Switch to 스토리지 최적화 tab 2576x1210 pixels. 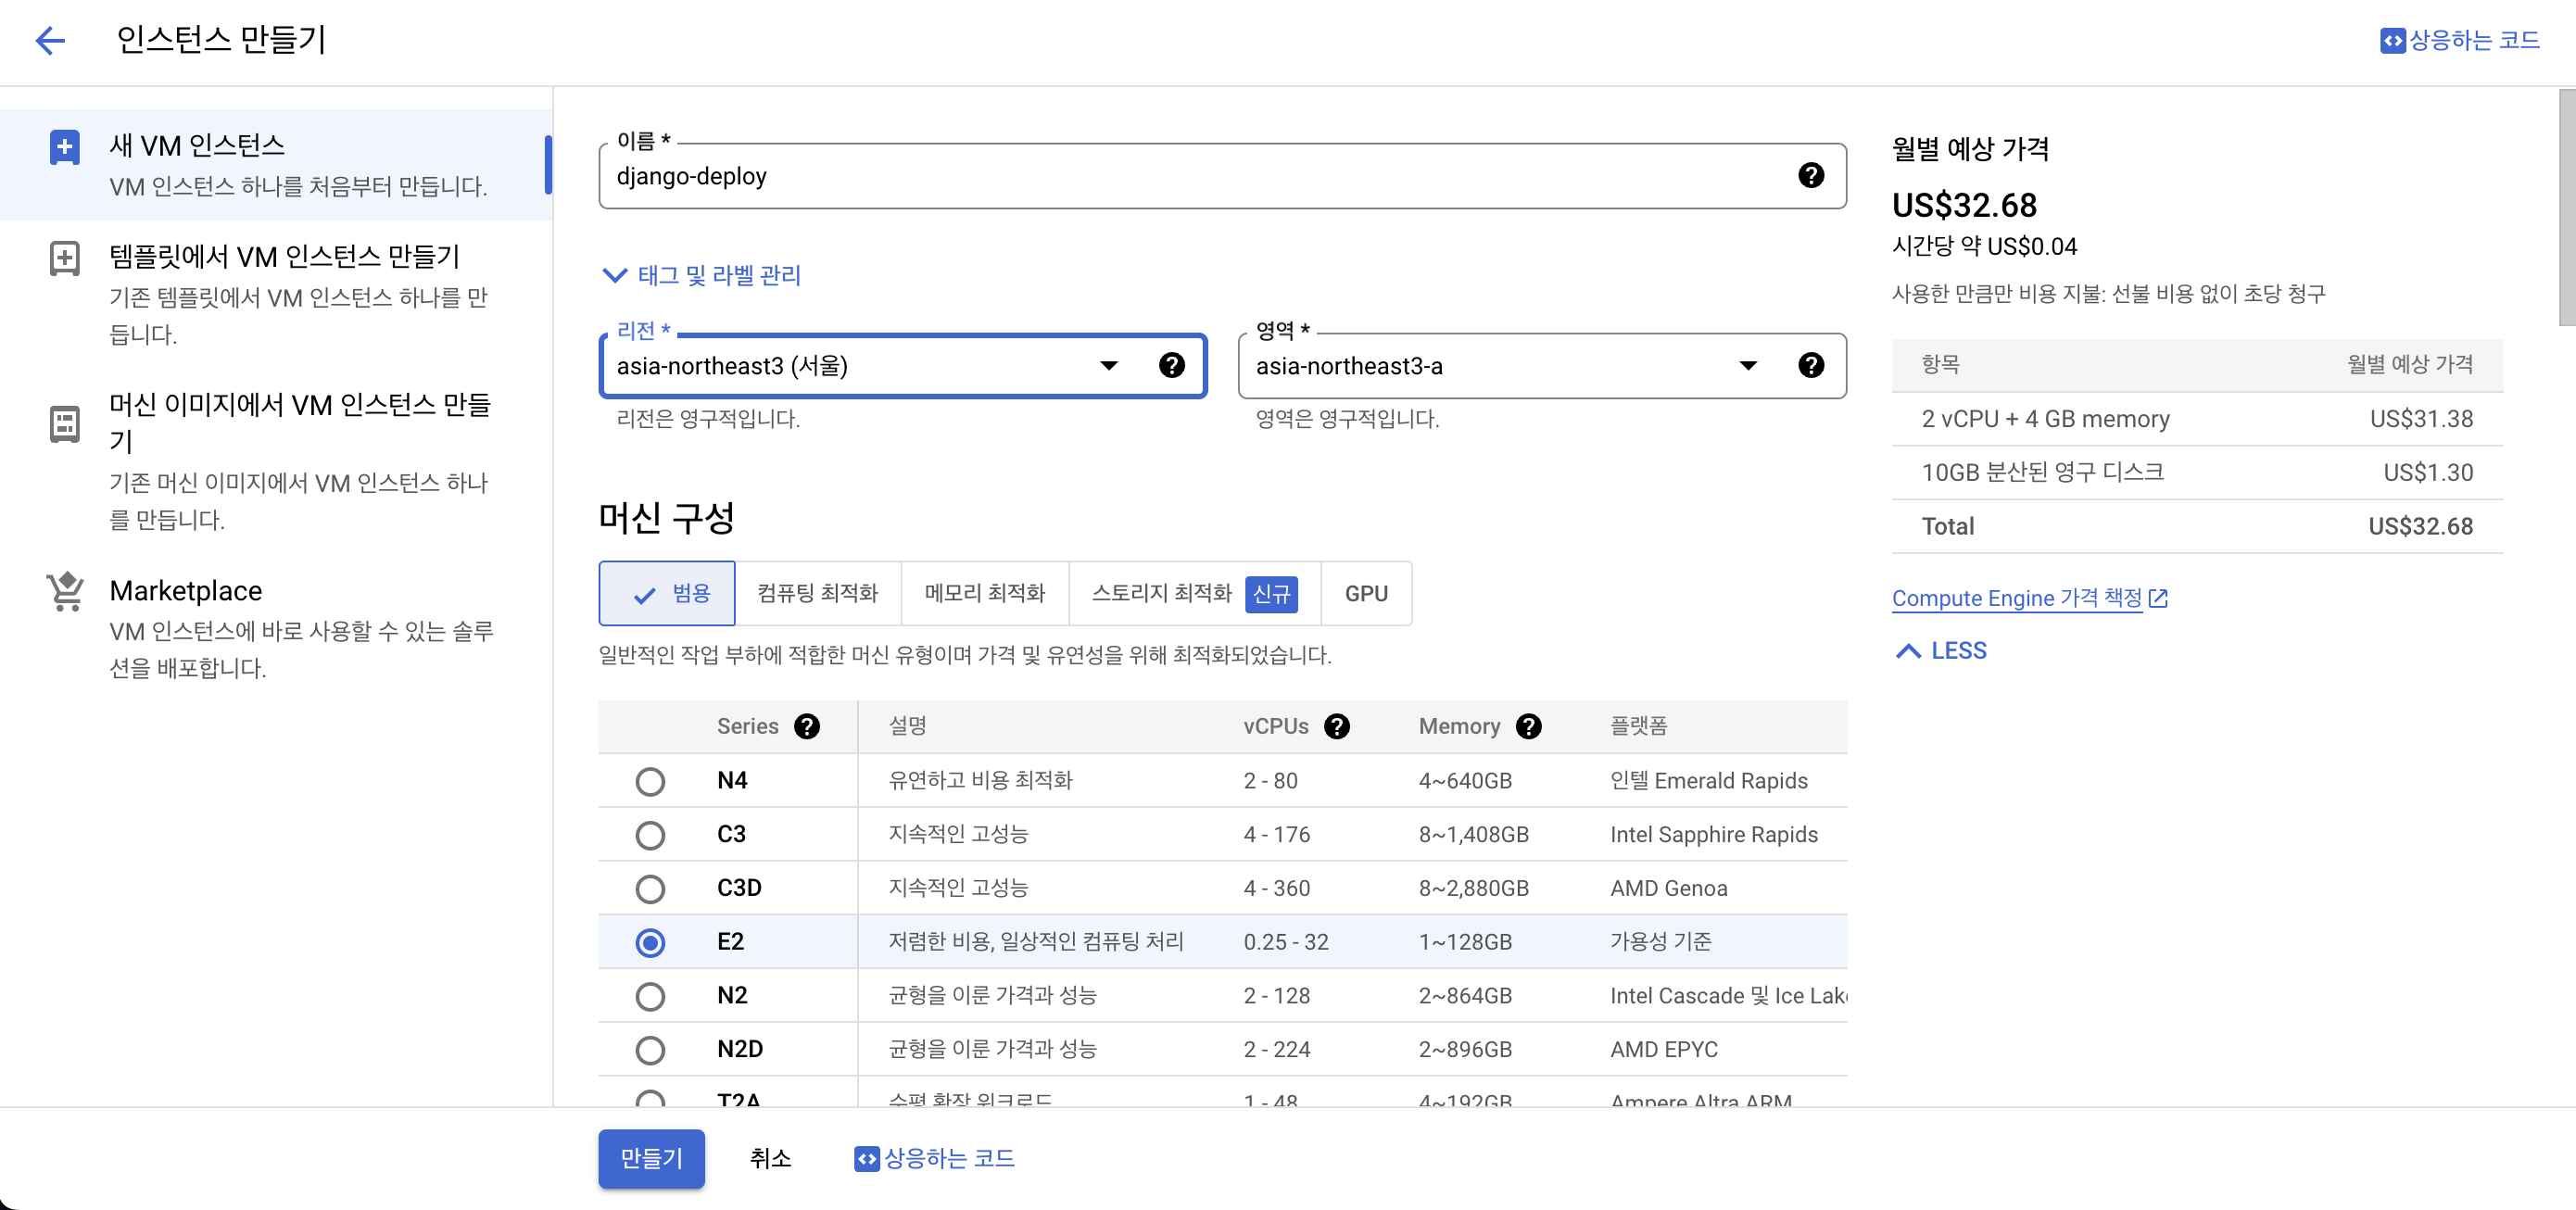coord(1195,594)
